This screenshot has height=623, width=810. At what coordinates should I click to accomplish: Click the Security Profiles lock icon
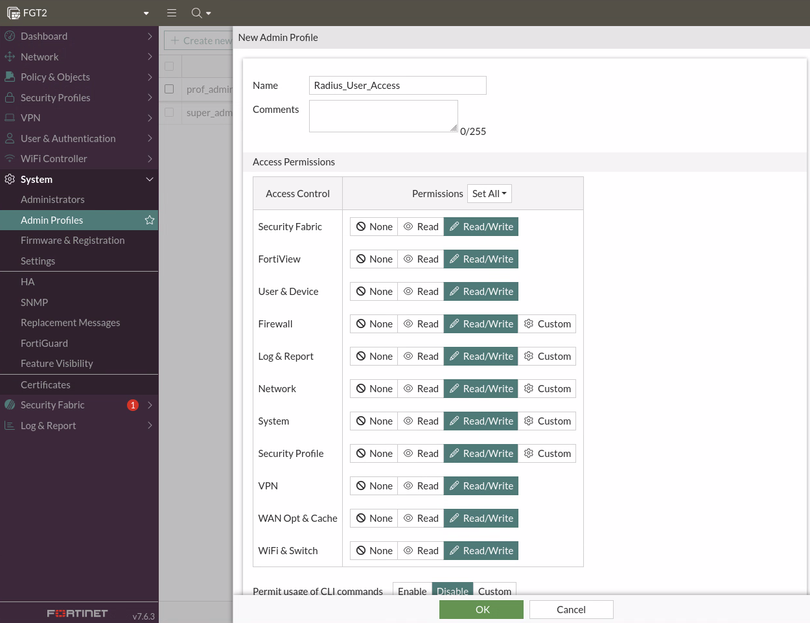[x=9, y=97]
